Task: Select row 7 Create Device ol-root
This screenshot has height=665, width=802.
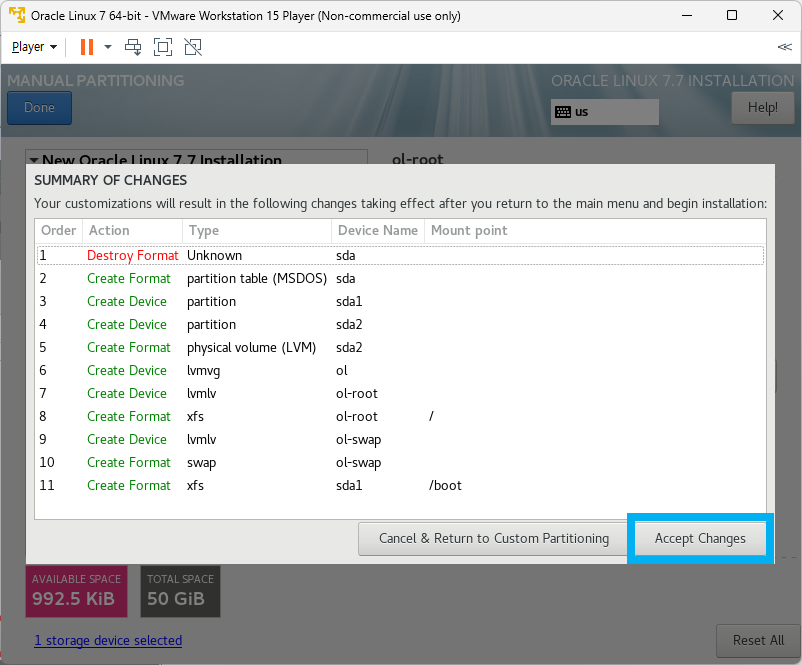Action: [400, 393]
